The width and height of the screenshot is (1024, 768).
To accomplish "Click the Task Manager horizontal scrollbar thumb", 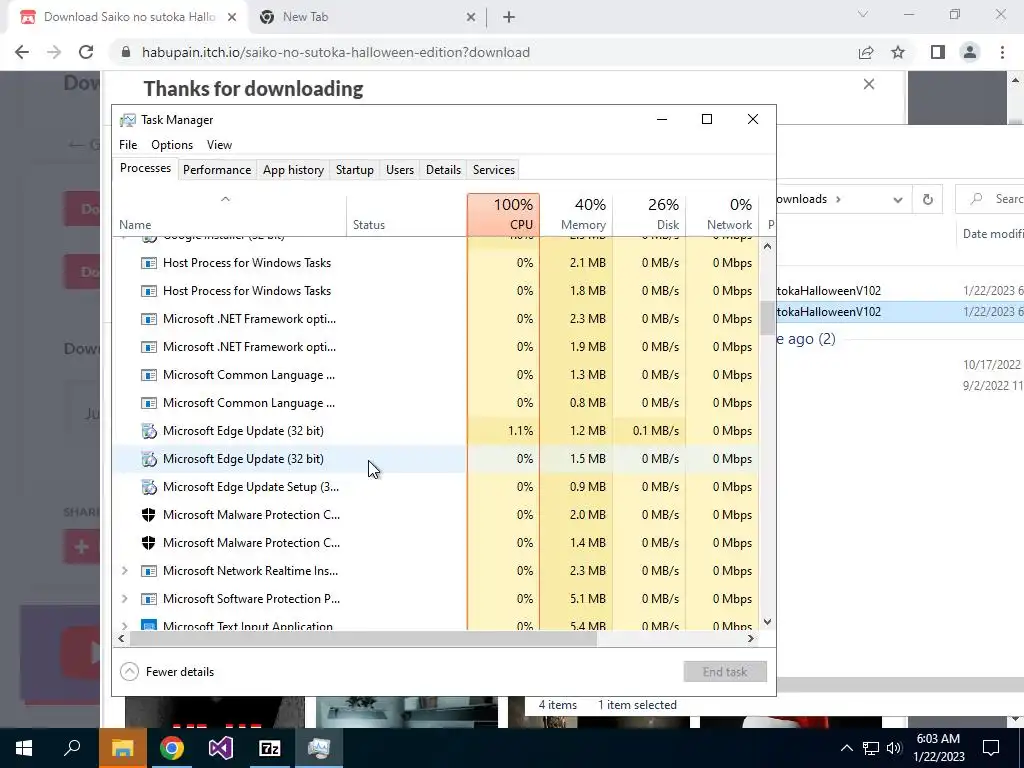I will 363,639.
